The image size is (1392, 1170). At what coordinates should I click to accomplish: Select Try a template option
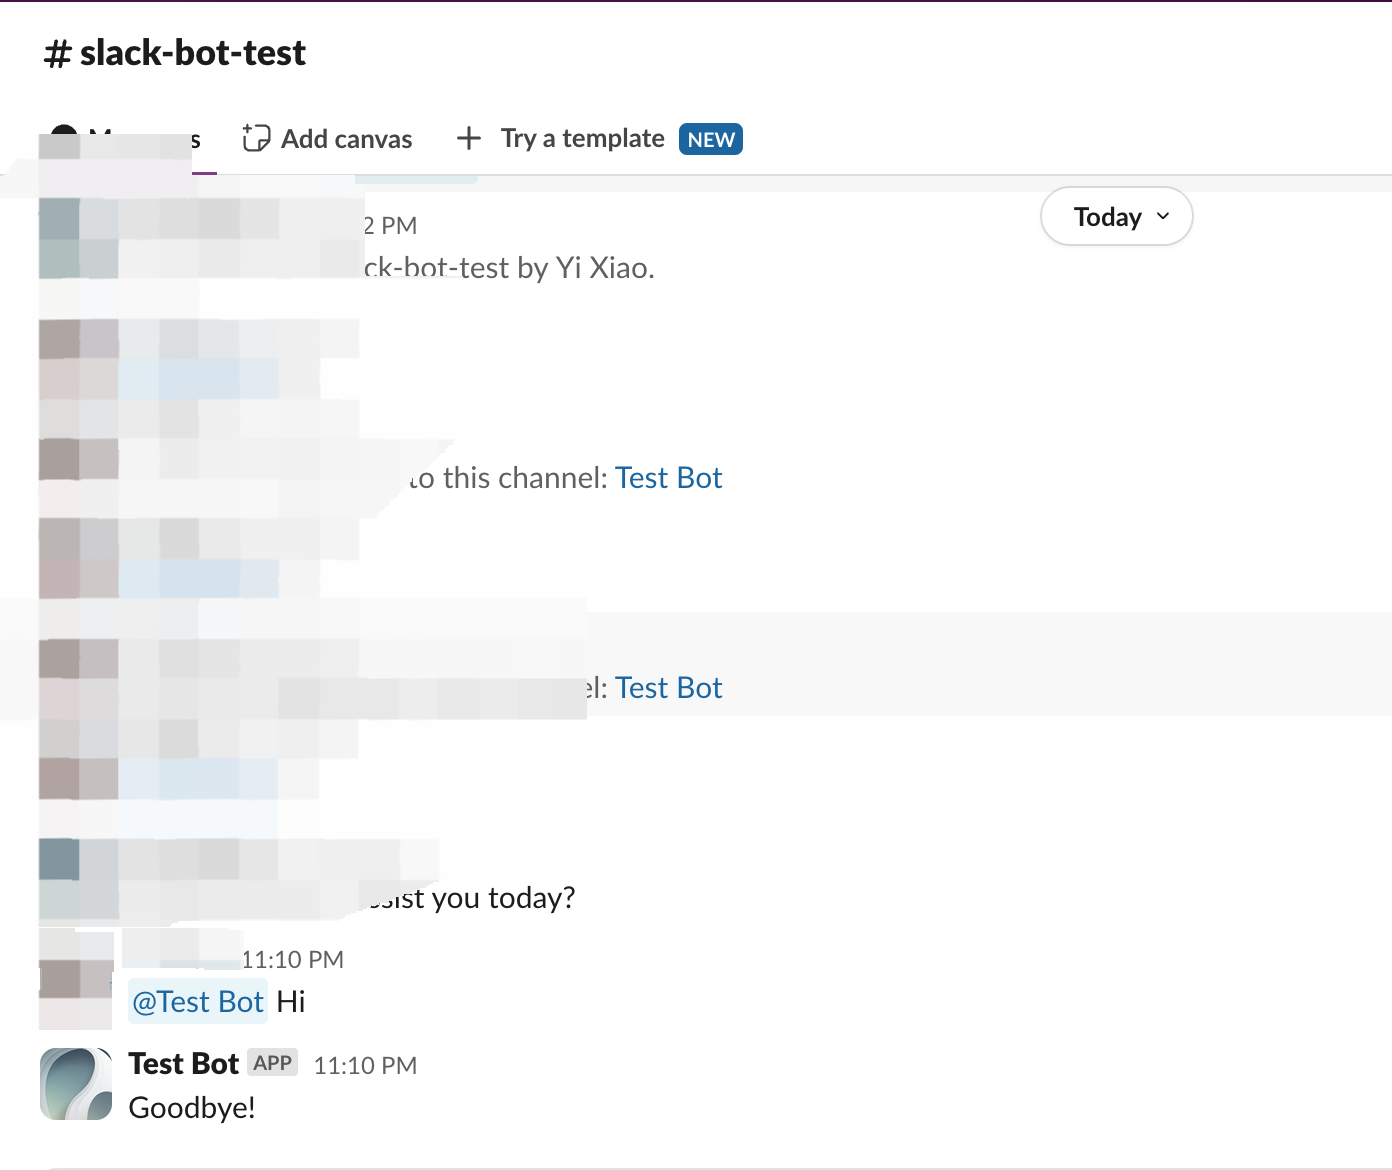pos(582,138)
